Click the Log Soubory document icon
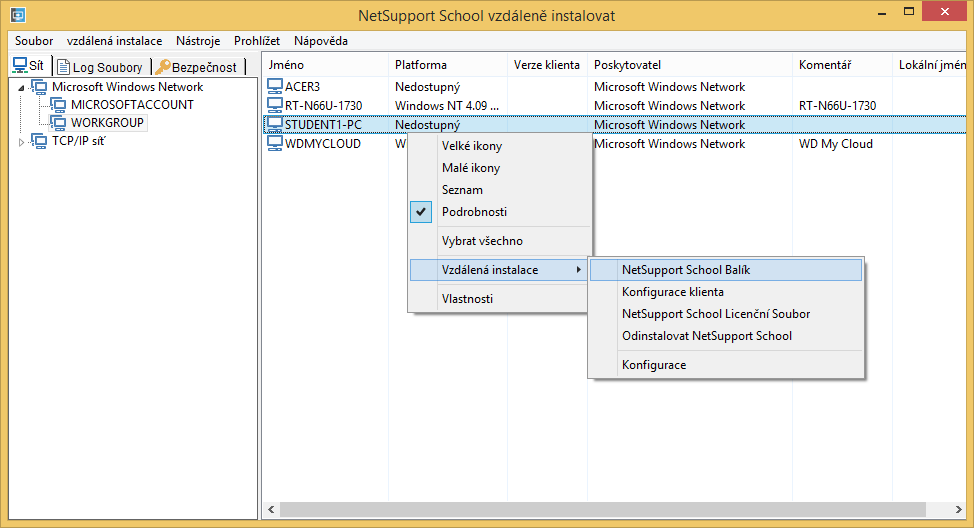This screenshot has height=528, width=974. [x=63, y=66]
